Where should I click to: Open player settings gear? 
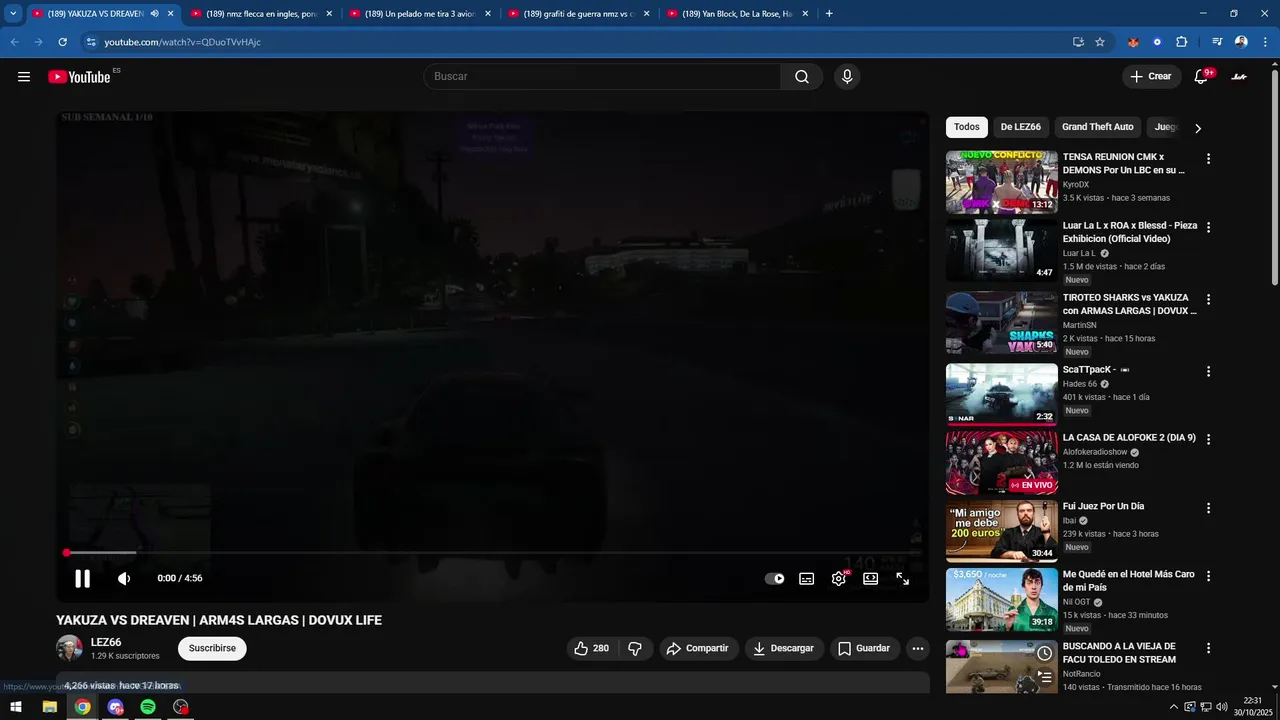(839, 578)
